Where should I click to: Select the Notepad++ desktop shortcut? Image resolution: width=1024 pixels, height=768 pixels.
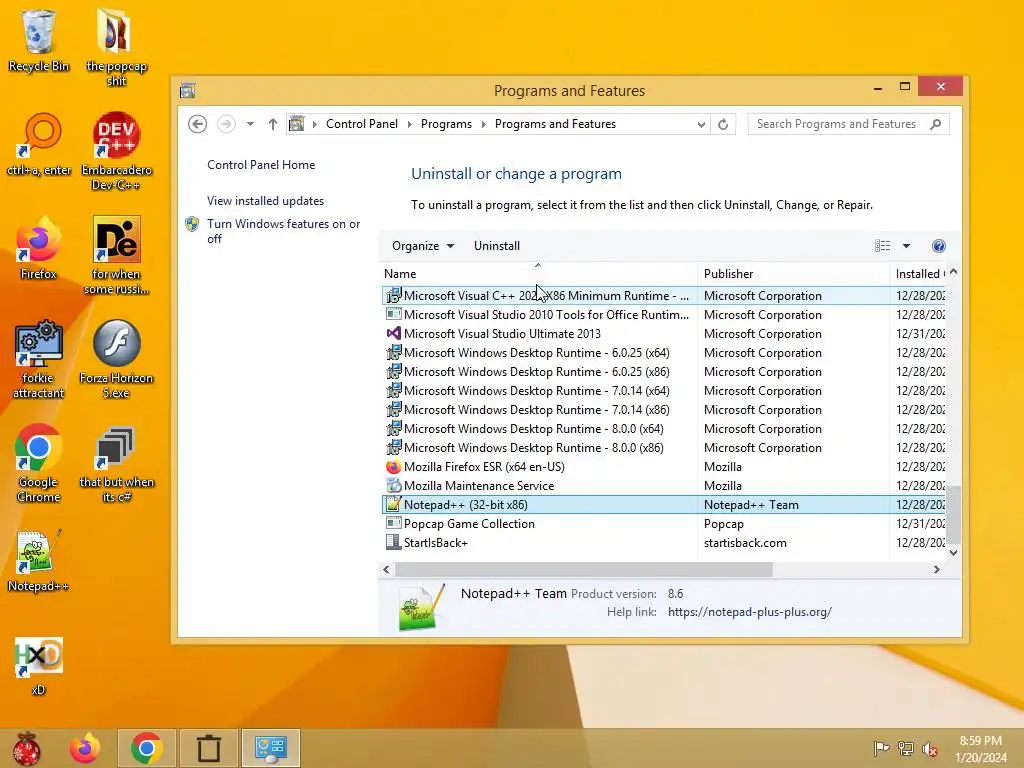[39, 560]
